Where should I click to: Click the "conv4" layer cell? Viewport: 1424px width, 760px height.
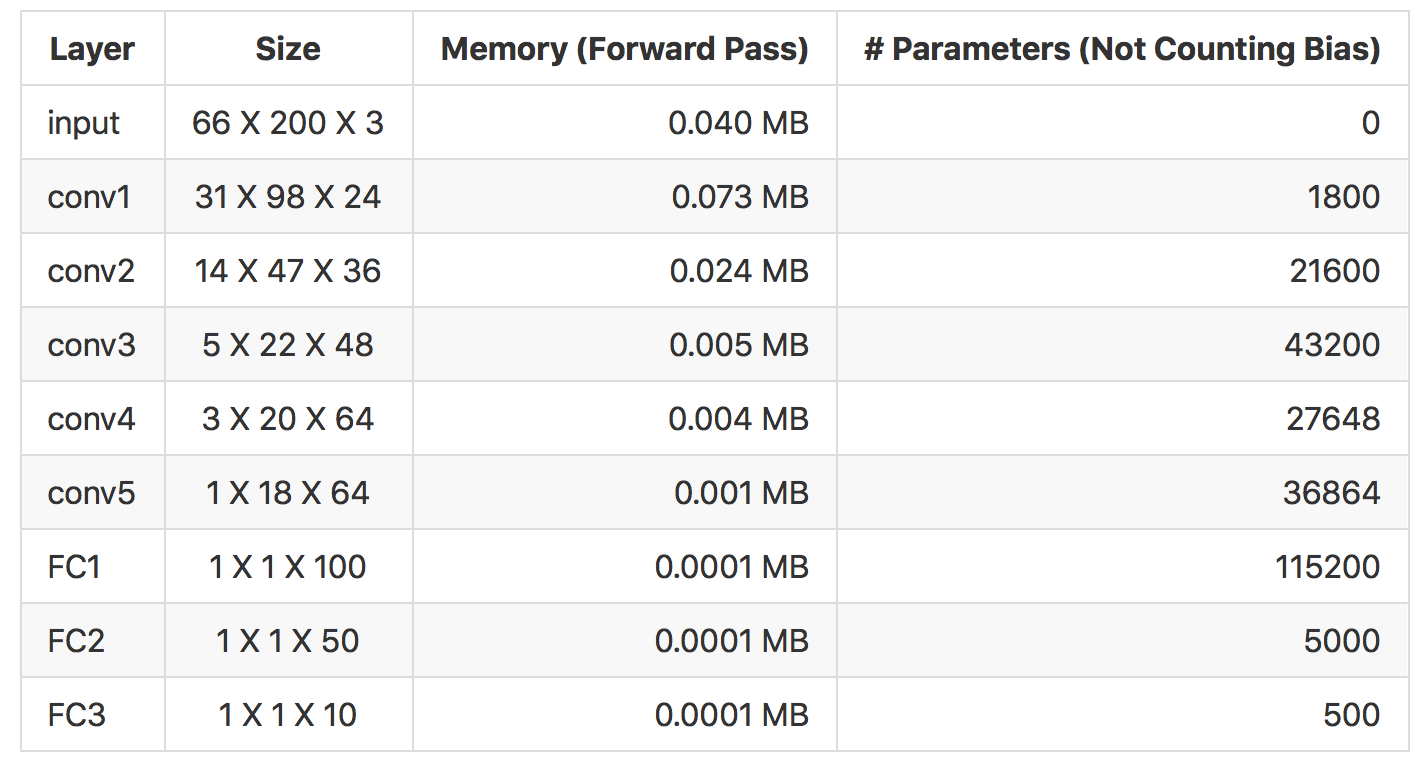point(91,419)
